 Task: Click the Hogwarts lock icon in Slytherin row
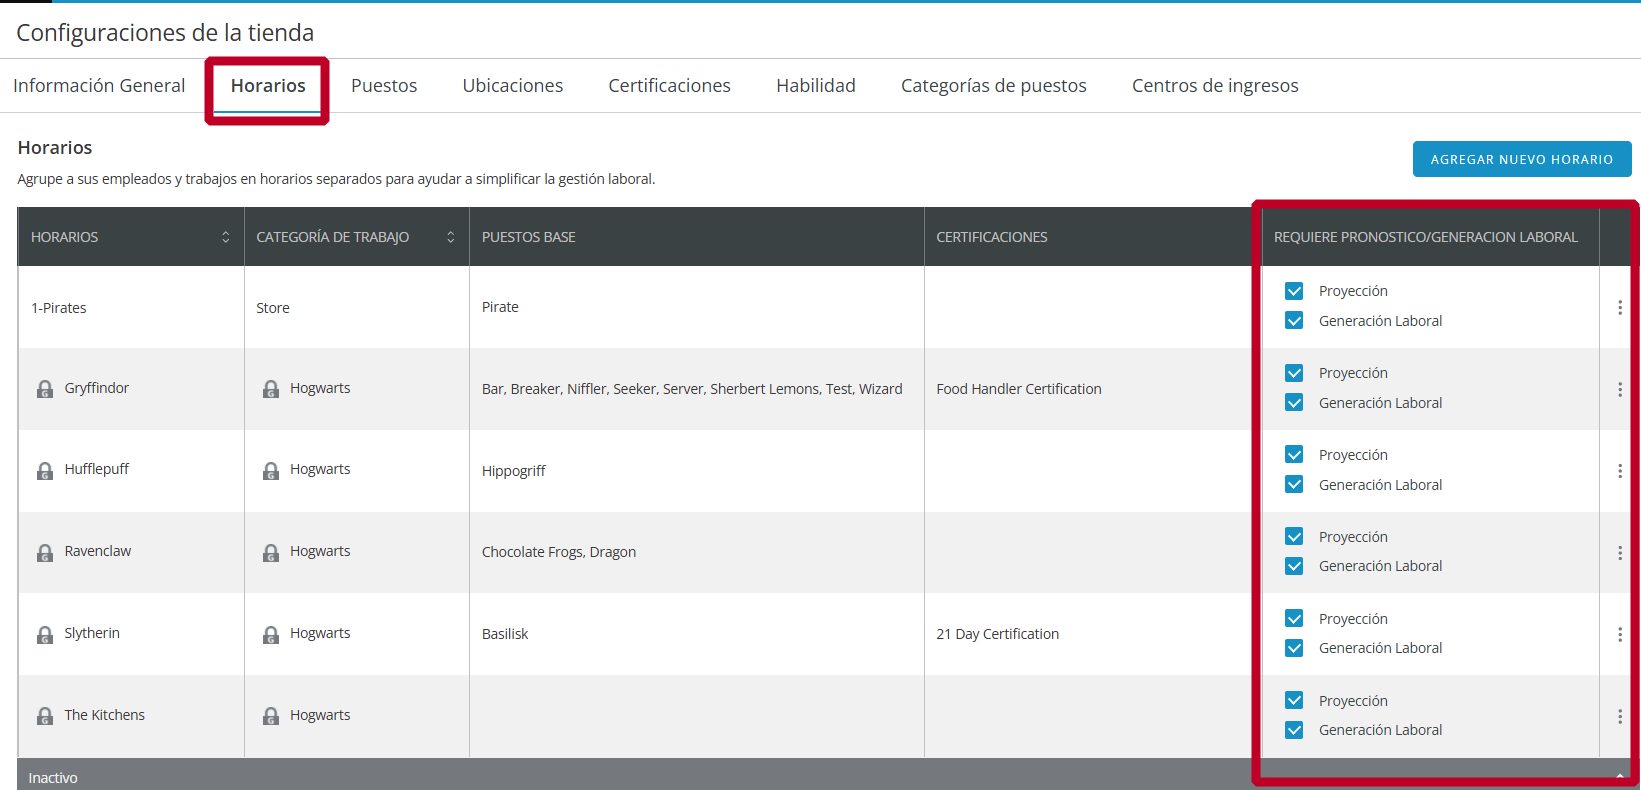coord(271,635)
